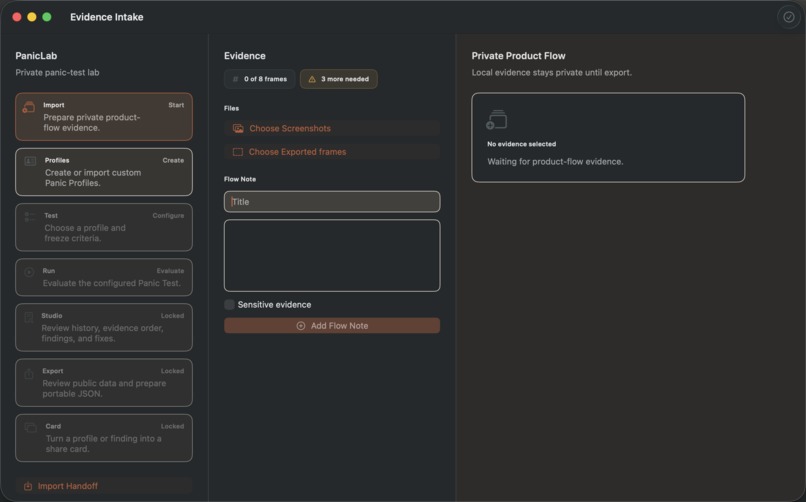Click the Test step checklist icon

coord(30,216)
